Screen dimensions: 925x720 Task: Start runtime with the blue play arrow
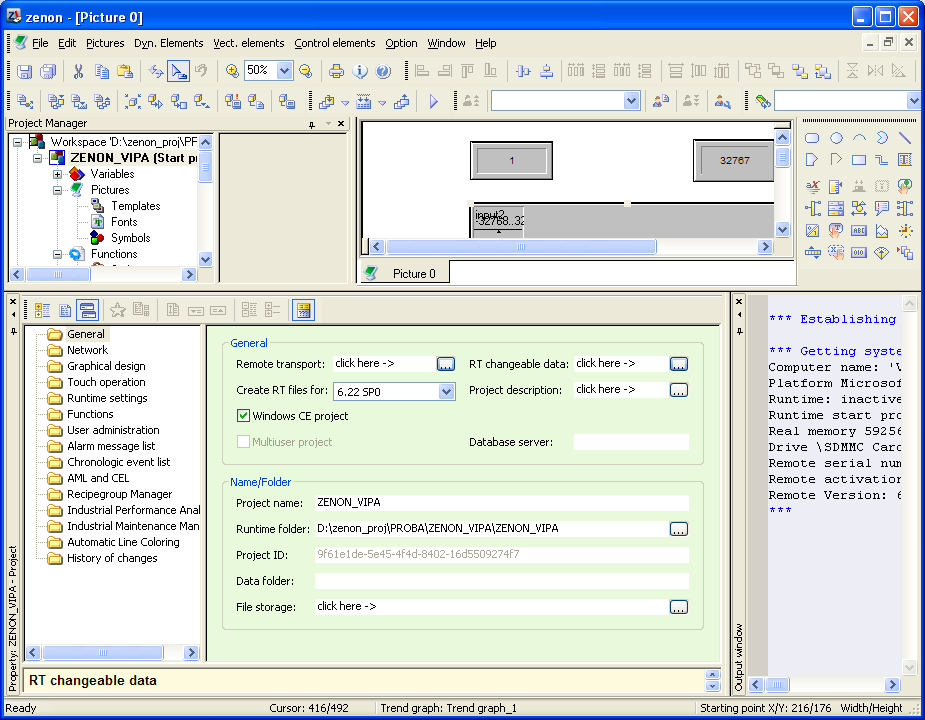click(434, 101)
